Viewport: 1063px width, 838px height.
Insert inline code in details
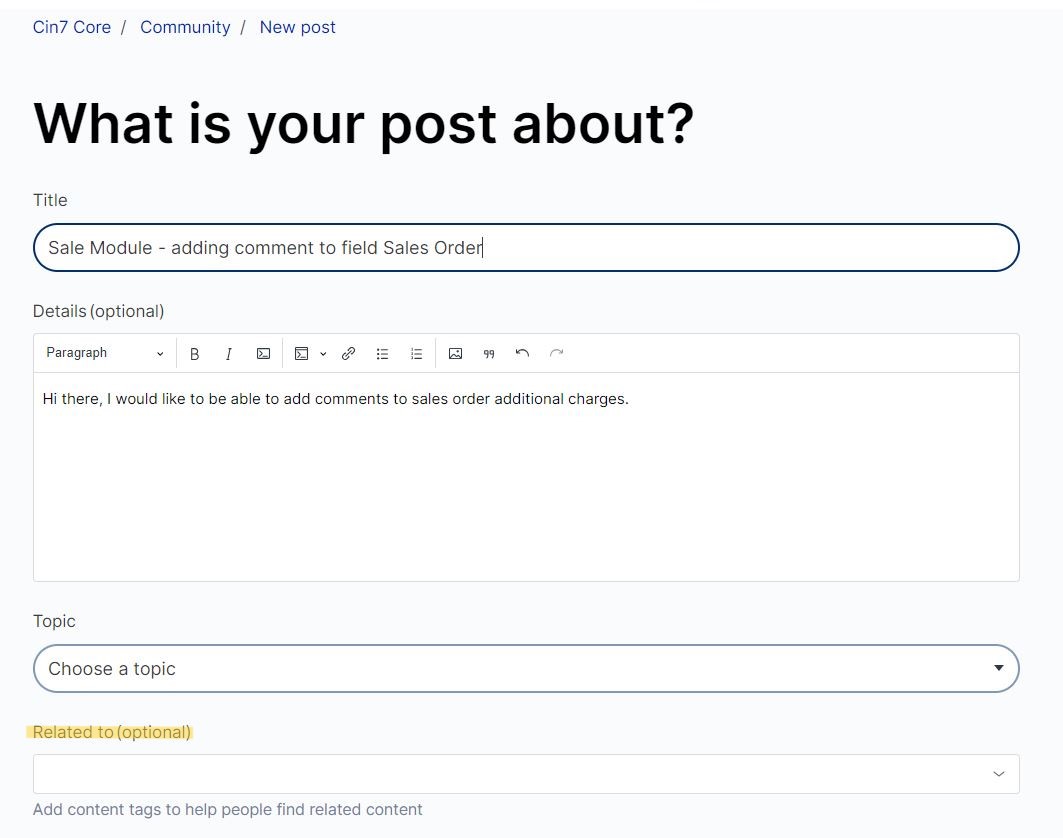coord(263,354)
